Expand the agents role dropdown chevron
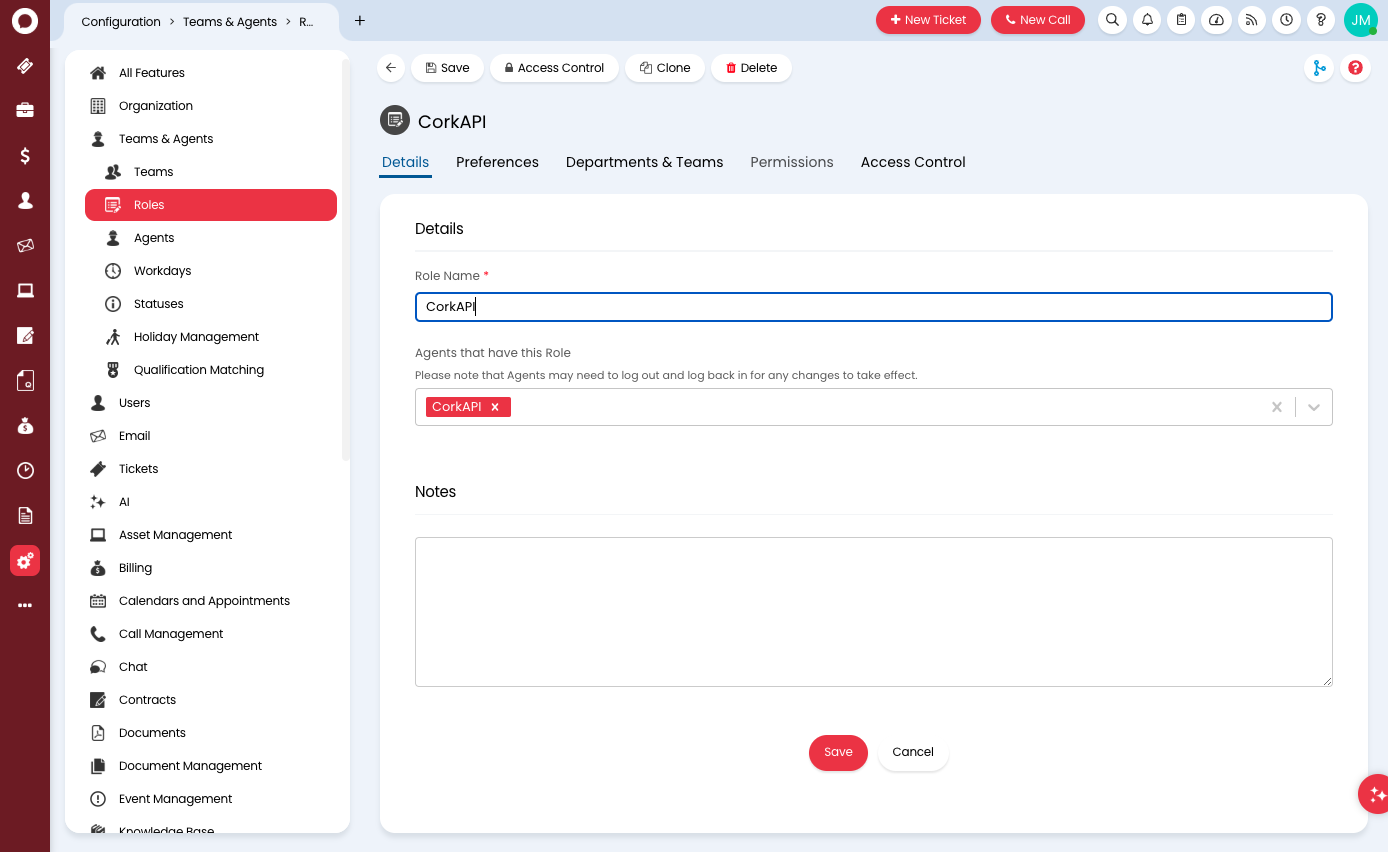1388x852 pixels. (1314, 407)
